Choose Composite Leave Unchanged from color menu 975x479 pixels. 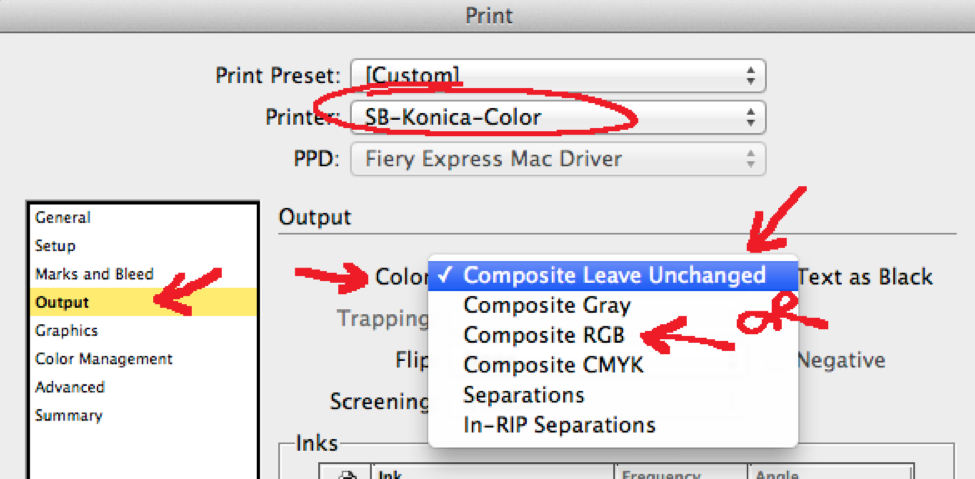point(612,275)
